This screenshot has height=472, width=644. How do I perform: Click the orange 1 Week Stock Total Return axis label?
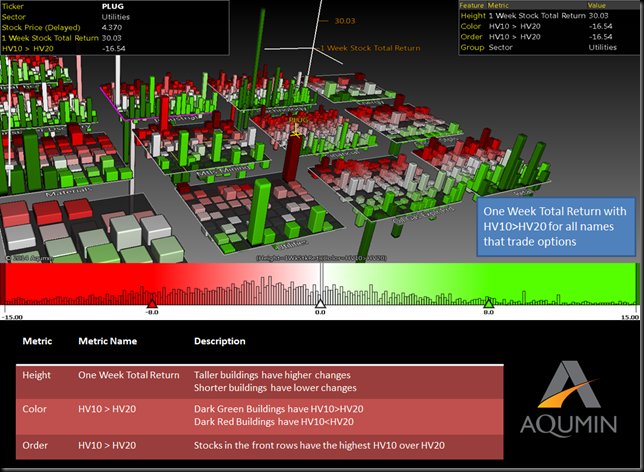[x=370, y=48]
